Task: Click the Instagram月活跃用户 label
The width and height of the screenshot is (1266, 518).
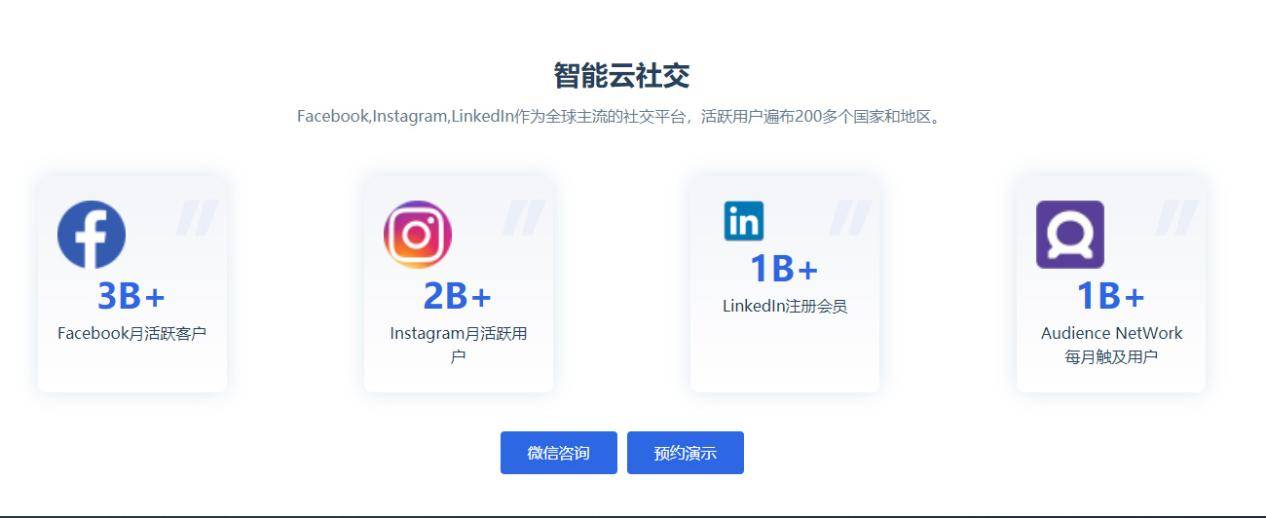Action: (x=458, y=345)
